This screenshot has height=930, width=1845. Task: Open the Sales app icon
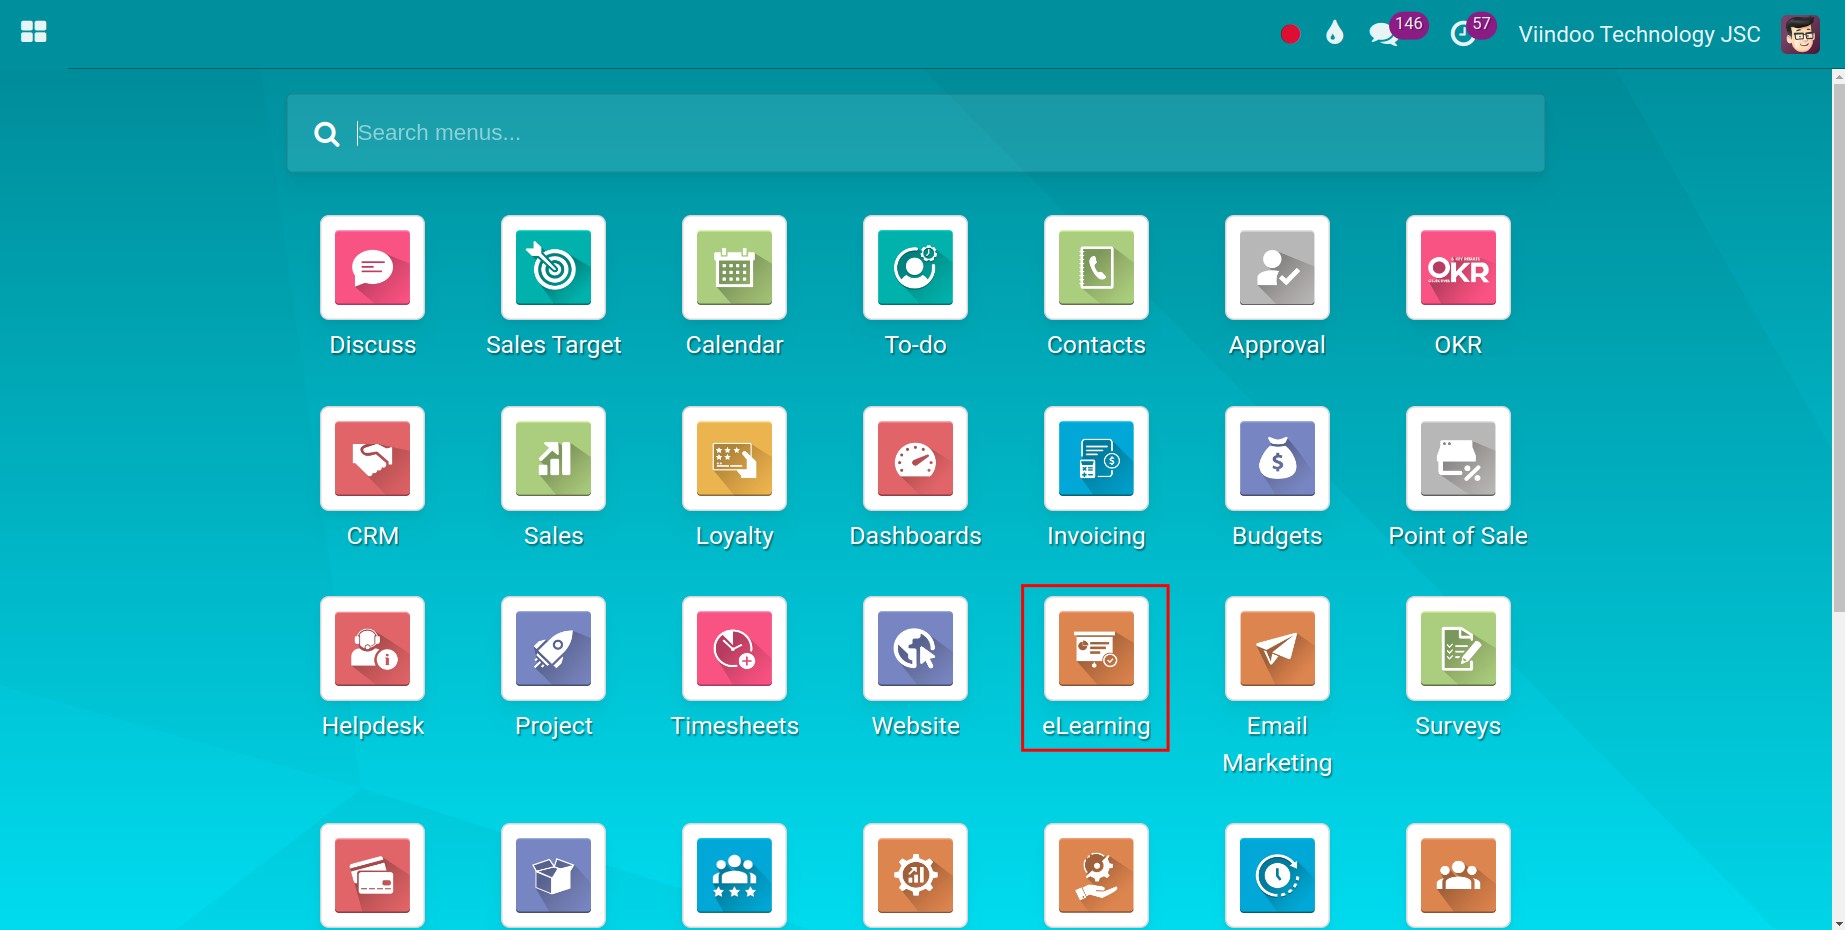[x=553, y=458]
